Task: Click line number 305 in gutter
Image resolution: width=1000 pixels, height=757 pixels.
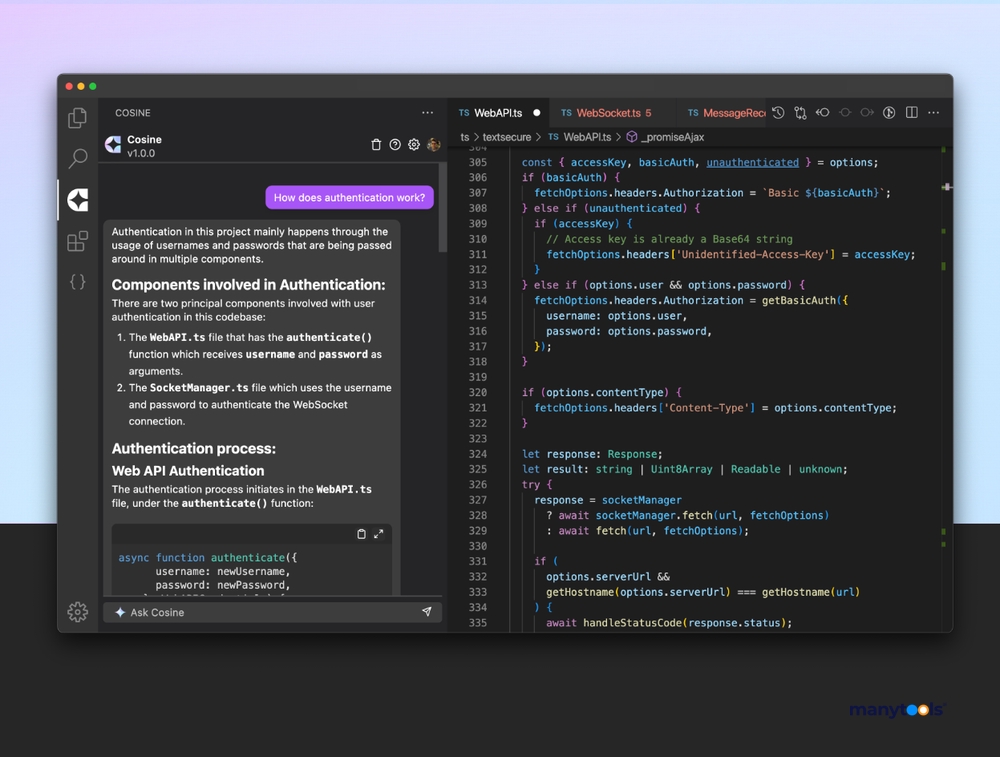Action: pyautogui.click(x=478, y=163)
